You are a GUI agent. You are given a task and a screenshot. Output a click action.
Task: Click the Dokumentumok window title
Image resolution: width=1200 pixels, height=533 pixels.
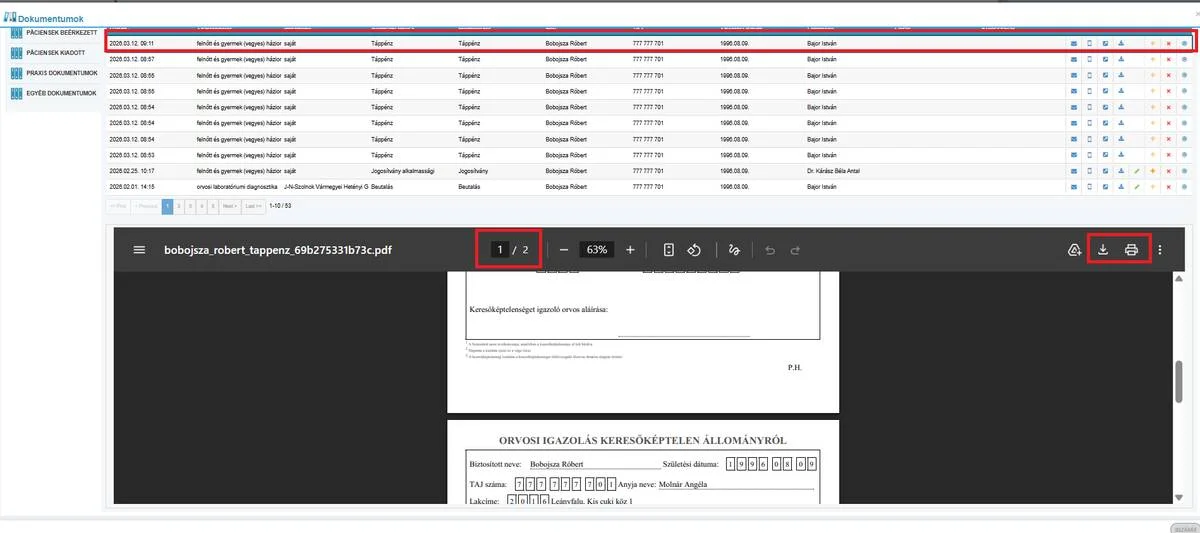(x=51, y=19)
